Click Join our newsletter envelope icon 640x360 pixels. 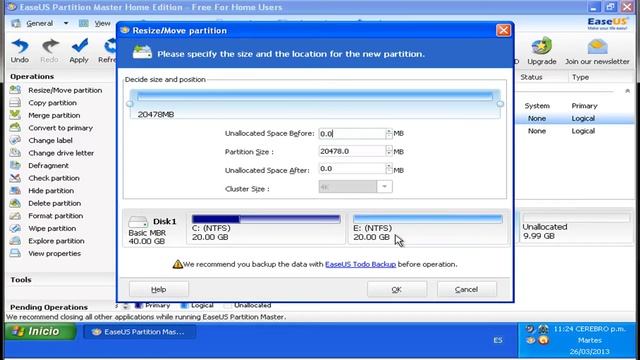597,46
